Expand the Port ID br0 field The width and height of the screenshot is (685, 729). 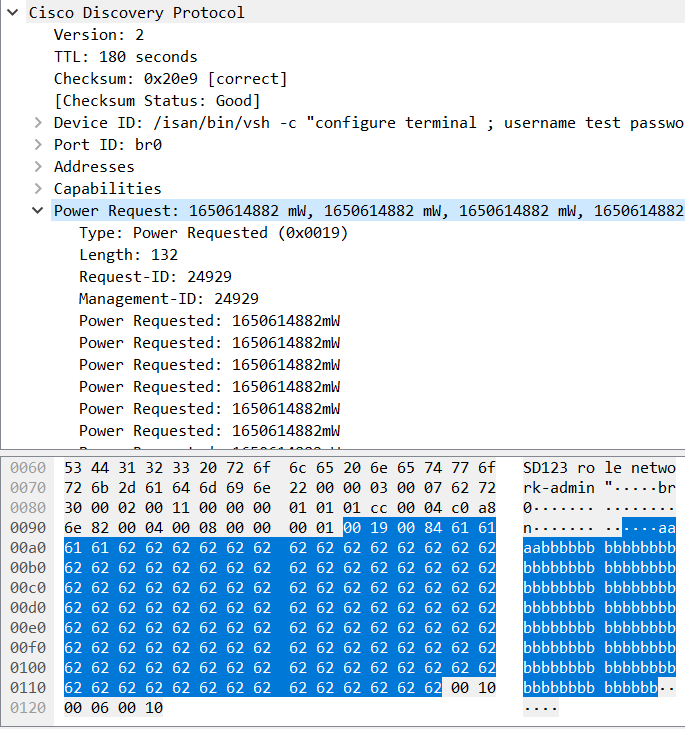tap(38, 145)
